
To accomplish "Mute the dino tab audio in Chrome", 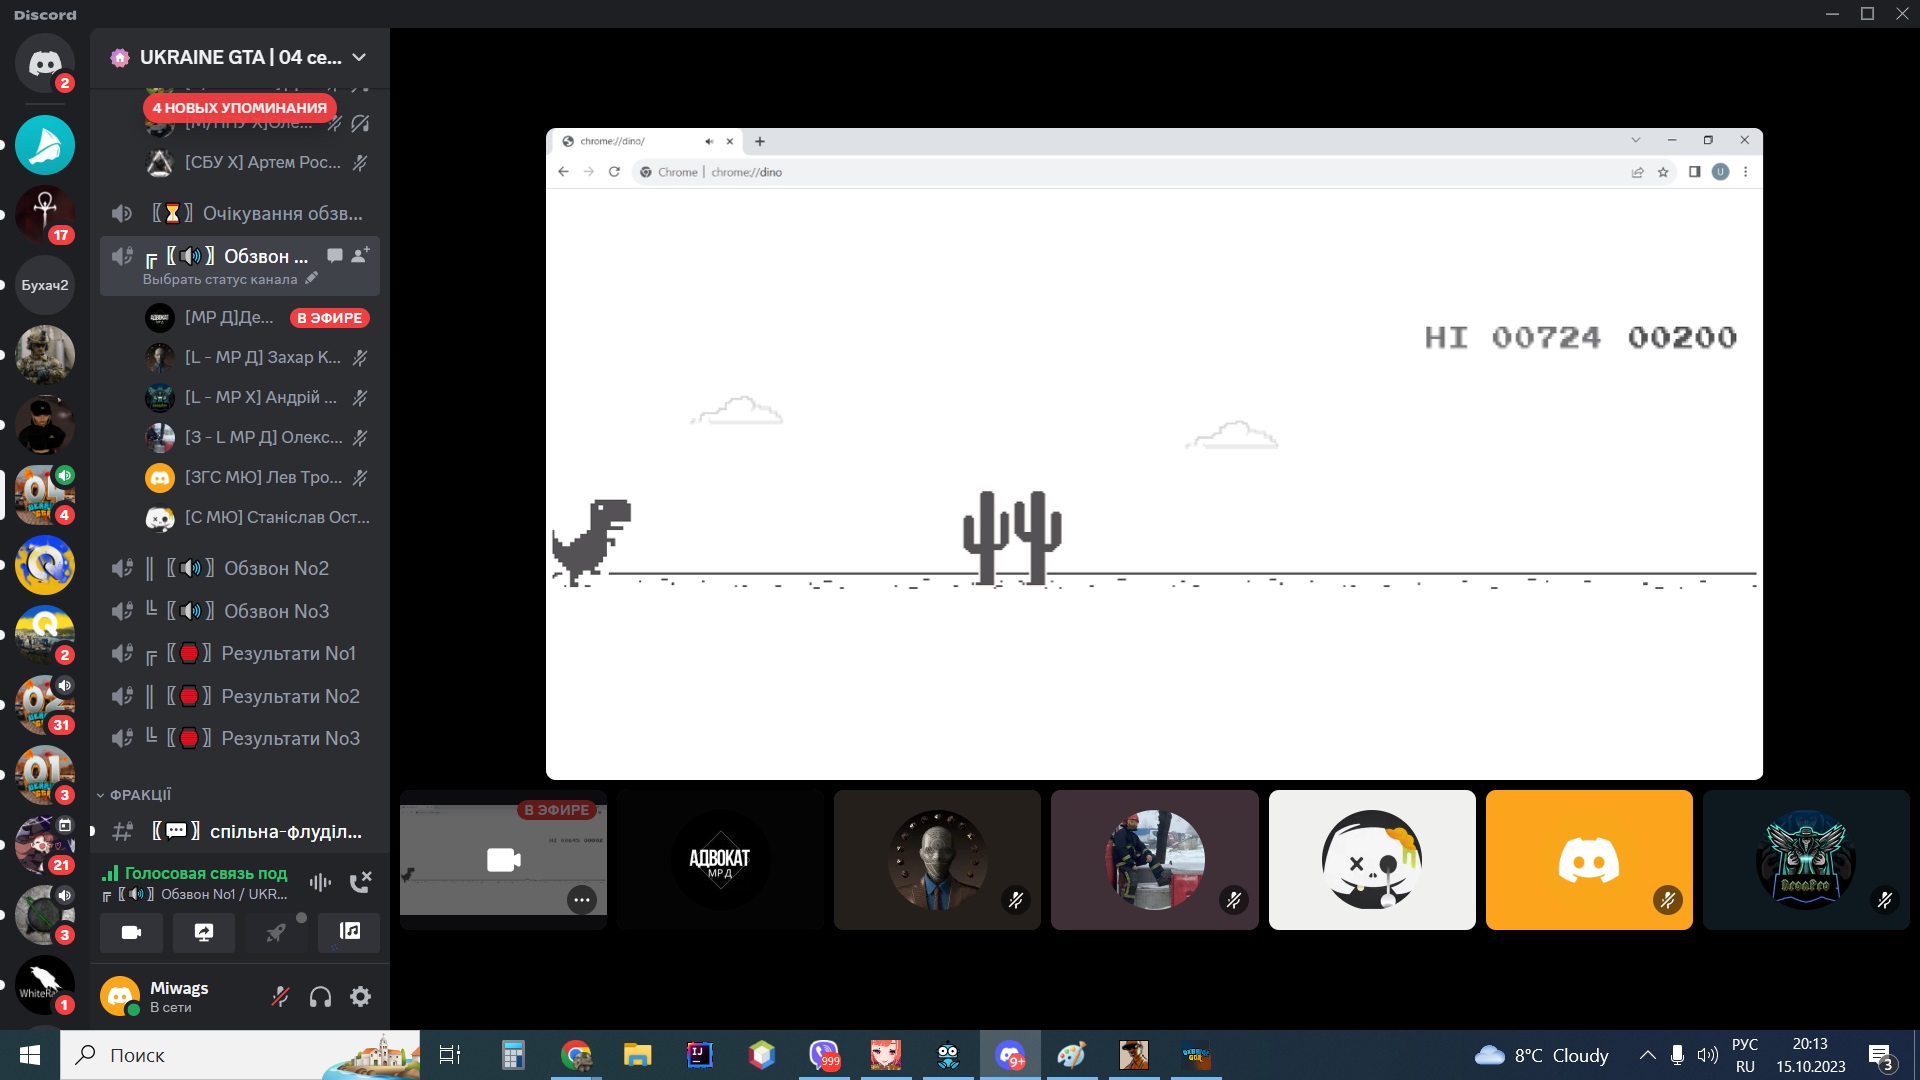I will [709, 141].
